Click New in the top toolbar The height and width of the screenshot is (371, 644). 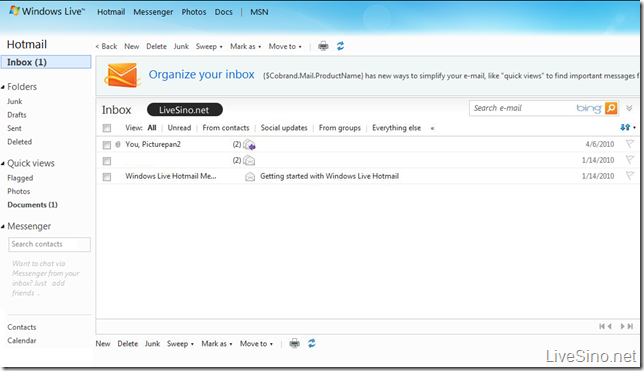tap(131, 46)
